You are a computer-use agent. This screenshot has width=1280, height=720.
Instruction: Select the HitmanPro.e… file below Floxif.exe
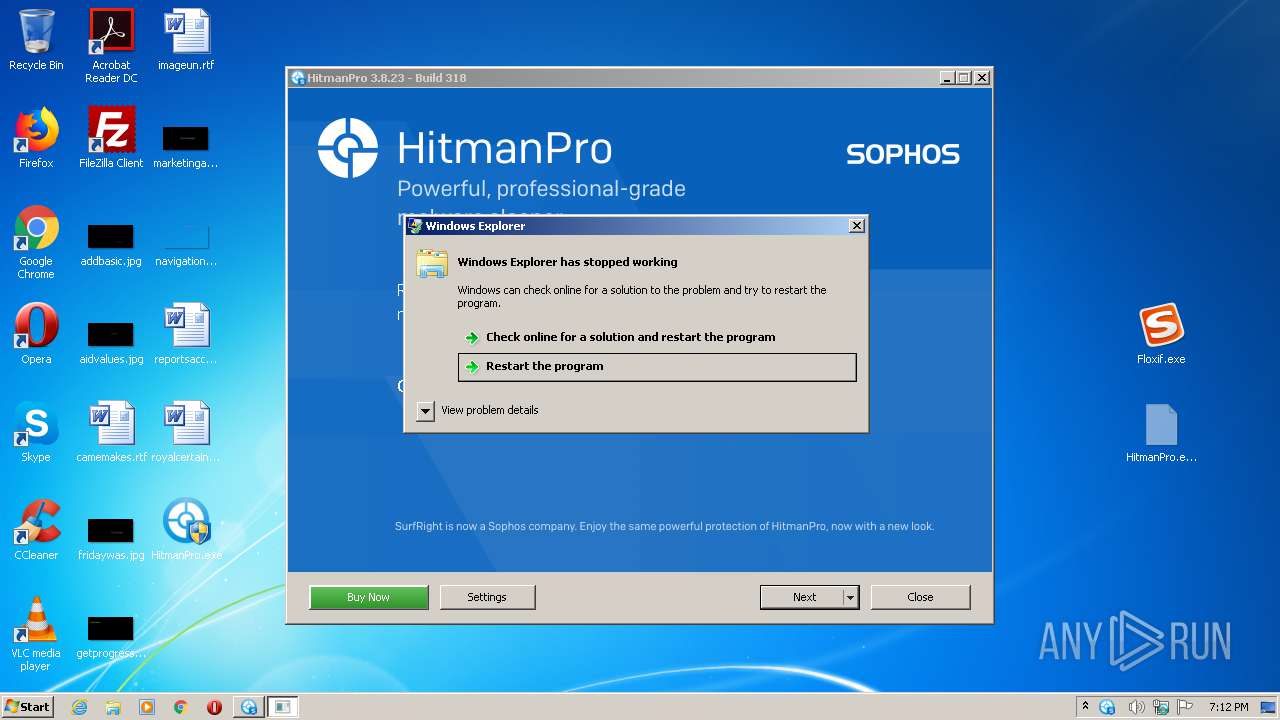(x=1161, y=432)
